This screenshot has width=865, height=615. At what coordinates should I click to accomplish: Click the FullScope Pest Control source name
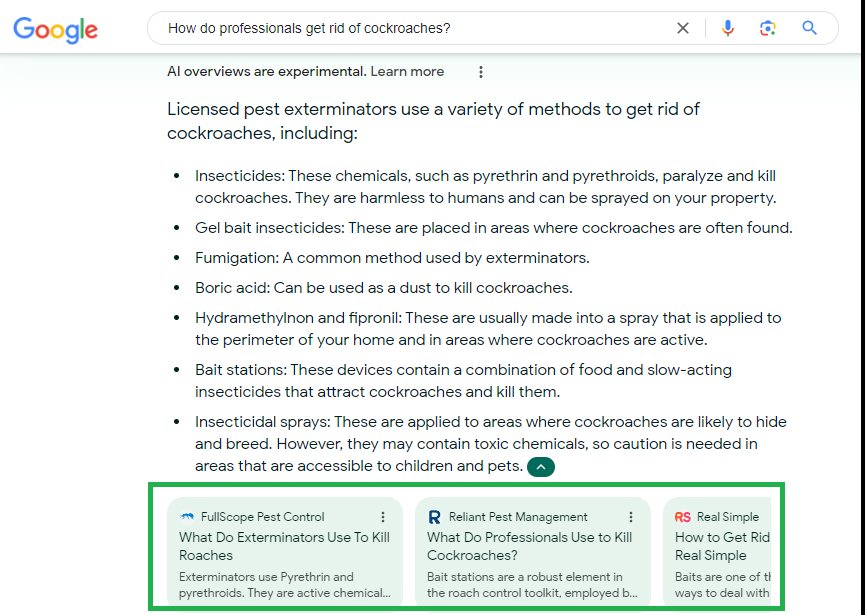263,517
